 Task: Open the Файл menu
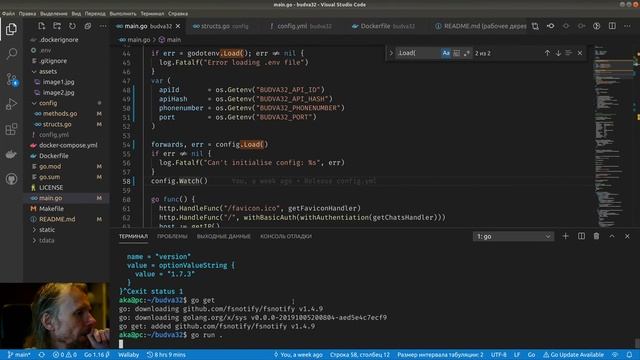click(8, 13)
